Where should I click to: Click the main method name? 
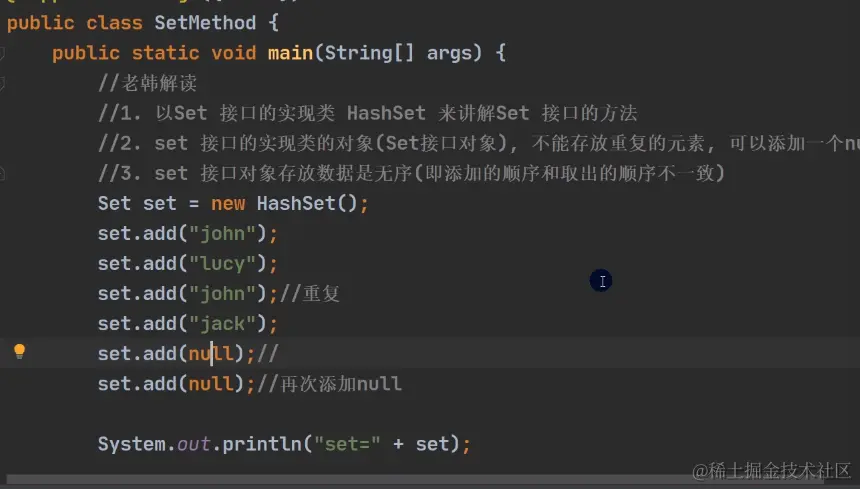pyautogui.click(x=290, y=53)
